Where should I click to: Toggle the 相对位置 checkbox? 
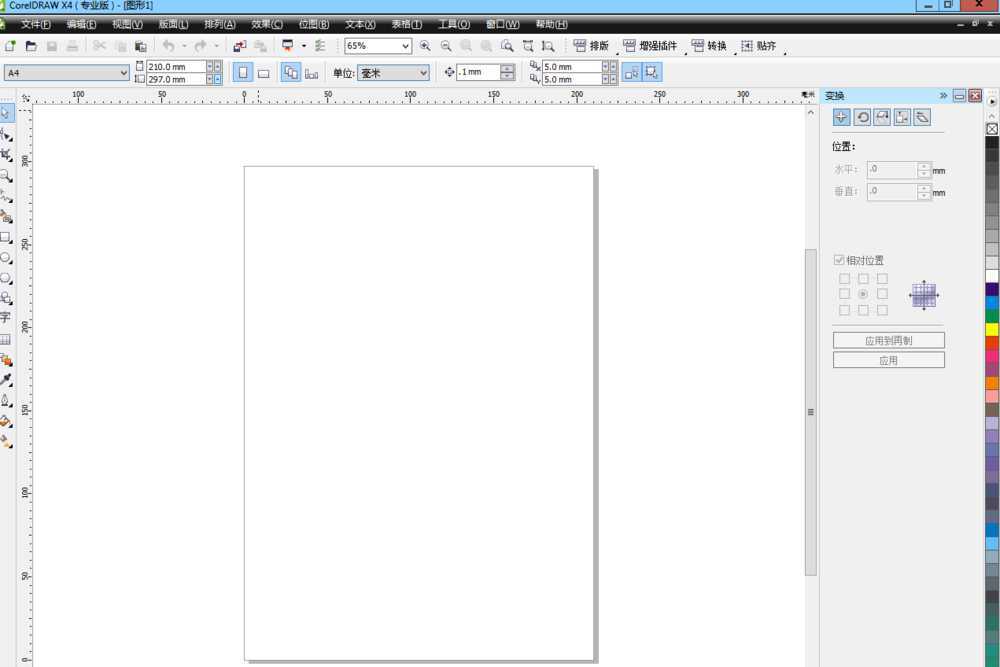(839, 260)
